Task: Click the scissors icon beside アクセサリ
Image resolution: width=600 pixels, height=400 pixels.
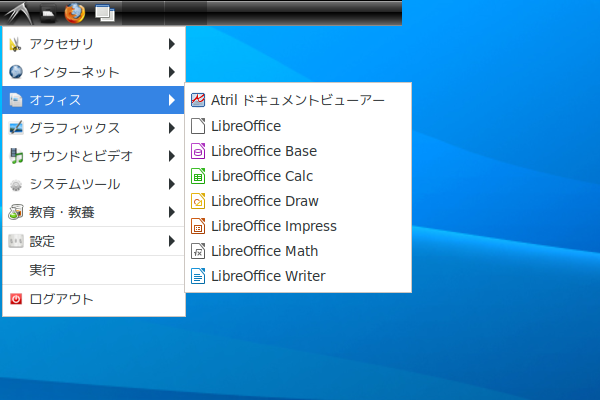Action: pos(16,44)
